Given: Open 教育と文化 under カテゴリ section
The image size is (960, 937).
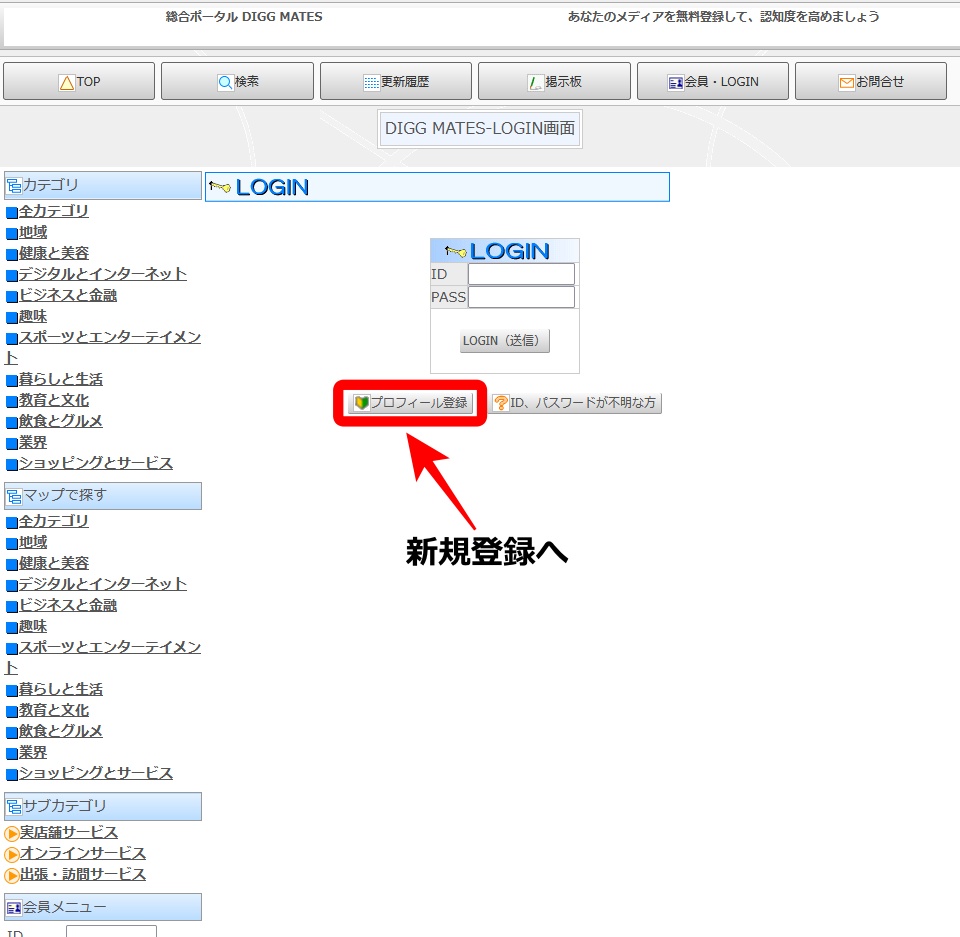Looking at the screenshot, I should (53, 400).
